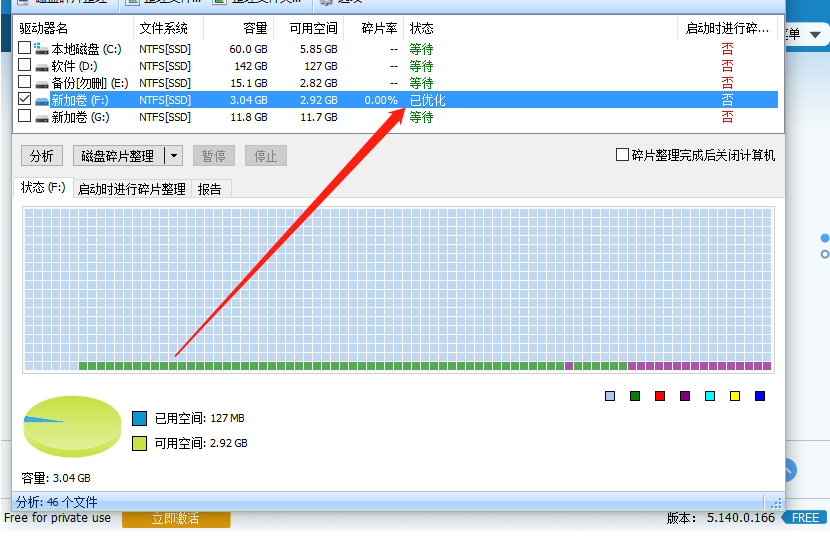The width and height of the screenshot is (830, 538).
Task: Click the red 否 in the C: row
Action: (x=727, y=49)
